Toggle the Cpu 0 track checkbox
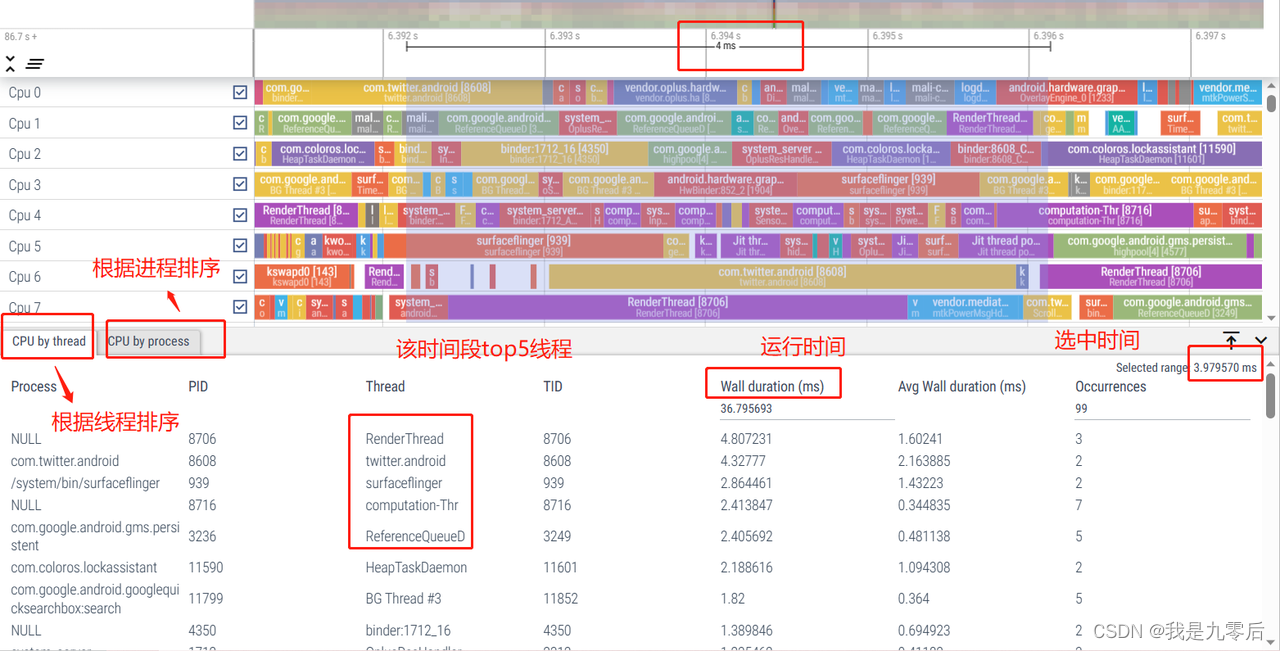Screen dimensions: 1280x651 pos(240,92)
